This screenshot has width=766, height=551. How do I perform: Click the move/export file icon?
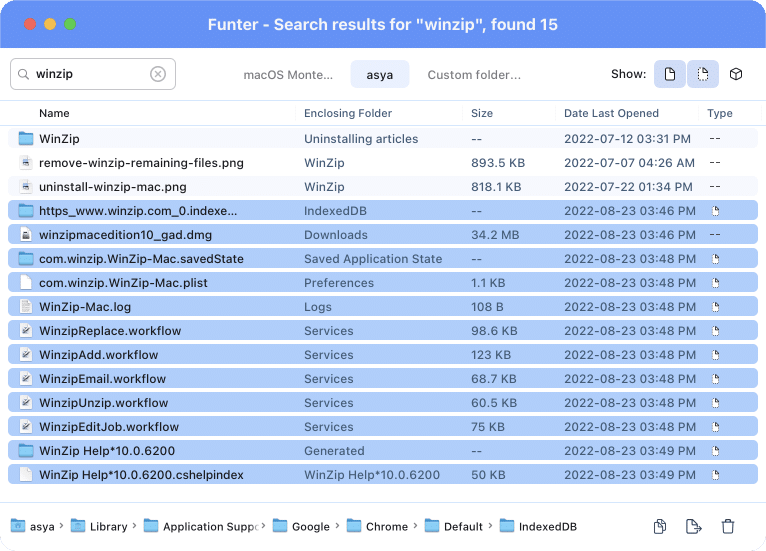coord(693,526)
